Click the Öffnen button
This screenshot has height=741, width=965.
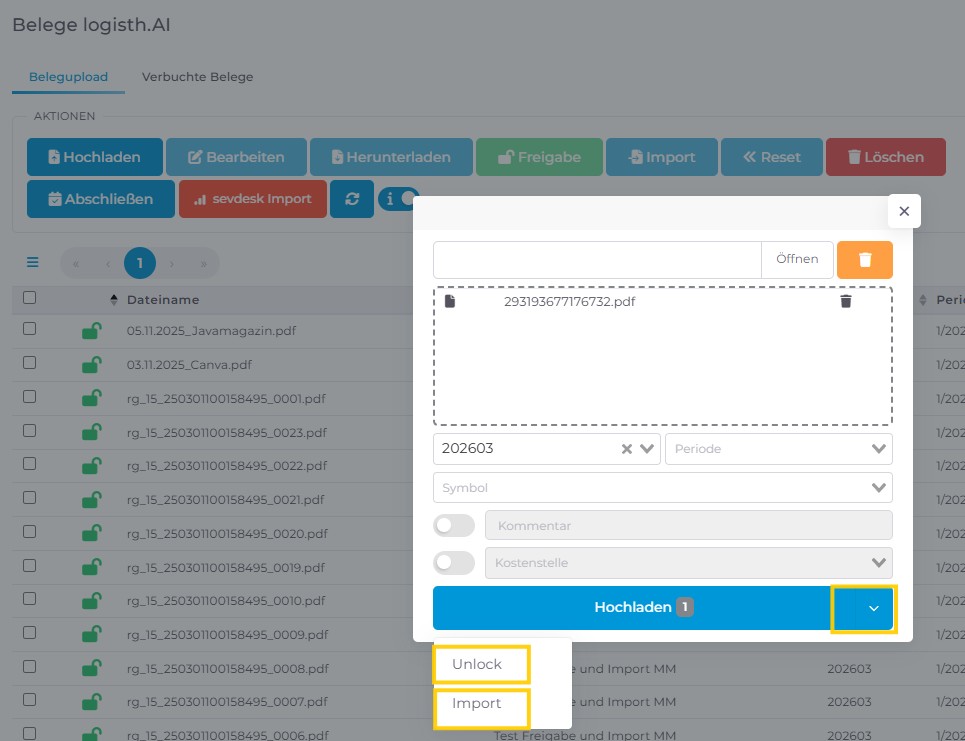797,259
